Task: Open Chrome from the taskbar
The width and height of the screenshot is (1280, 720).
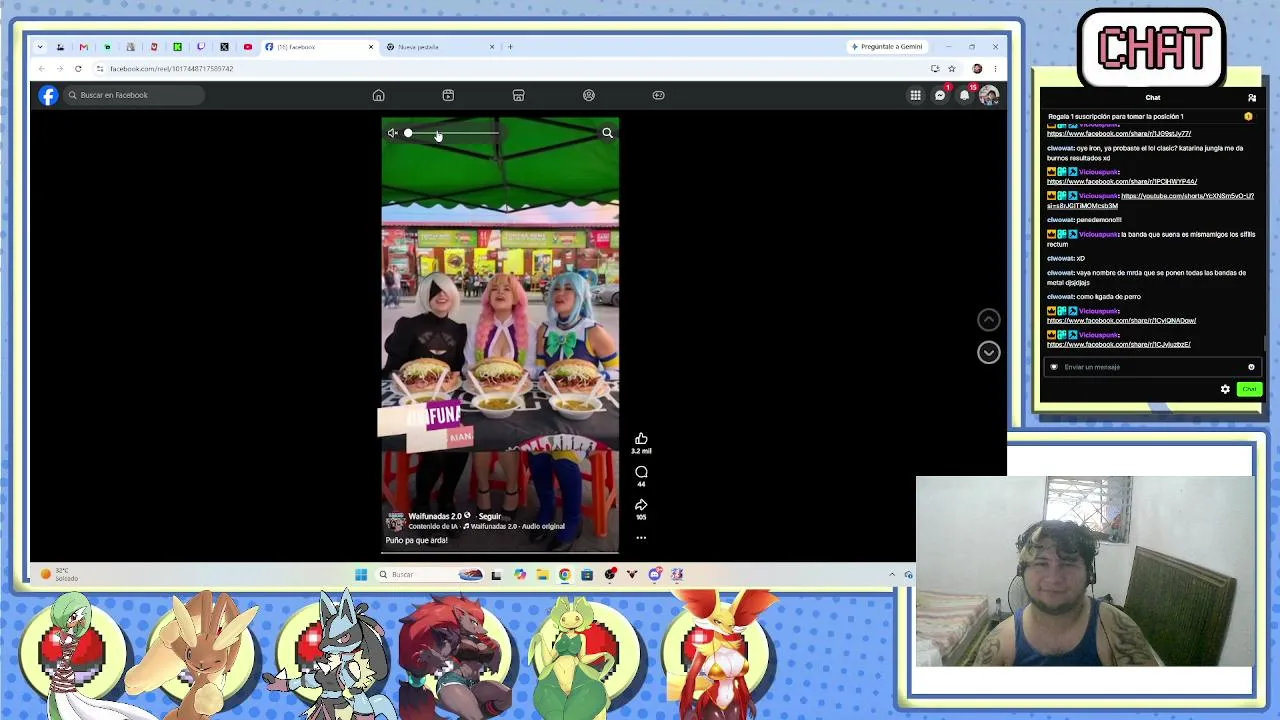Action: [564, 574]
